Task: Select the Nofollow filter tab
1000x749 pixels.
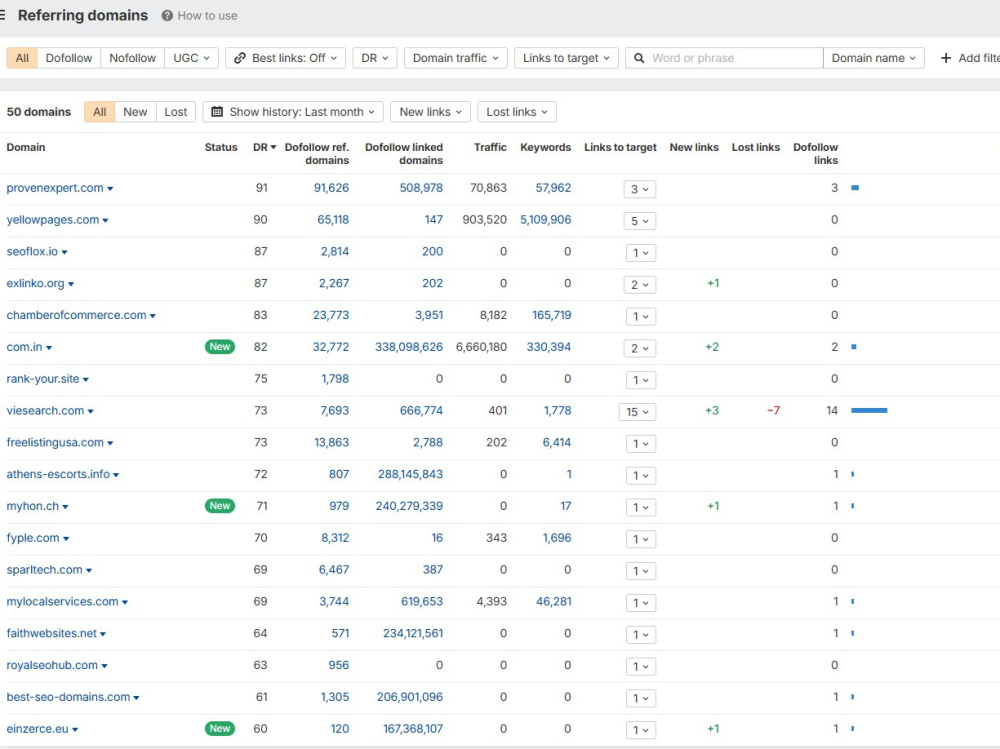Action: click(133, 58)
